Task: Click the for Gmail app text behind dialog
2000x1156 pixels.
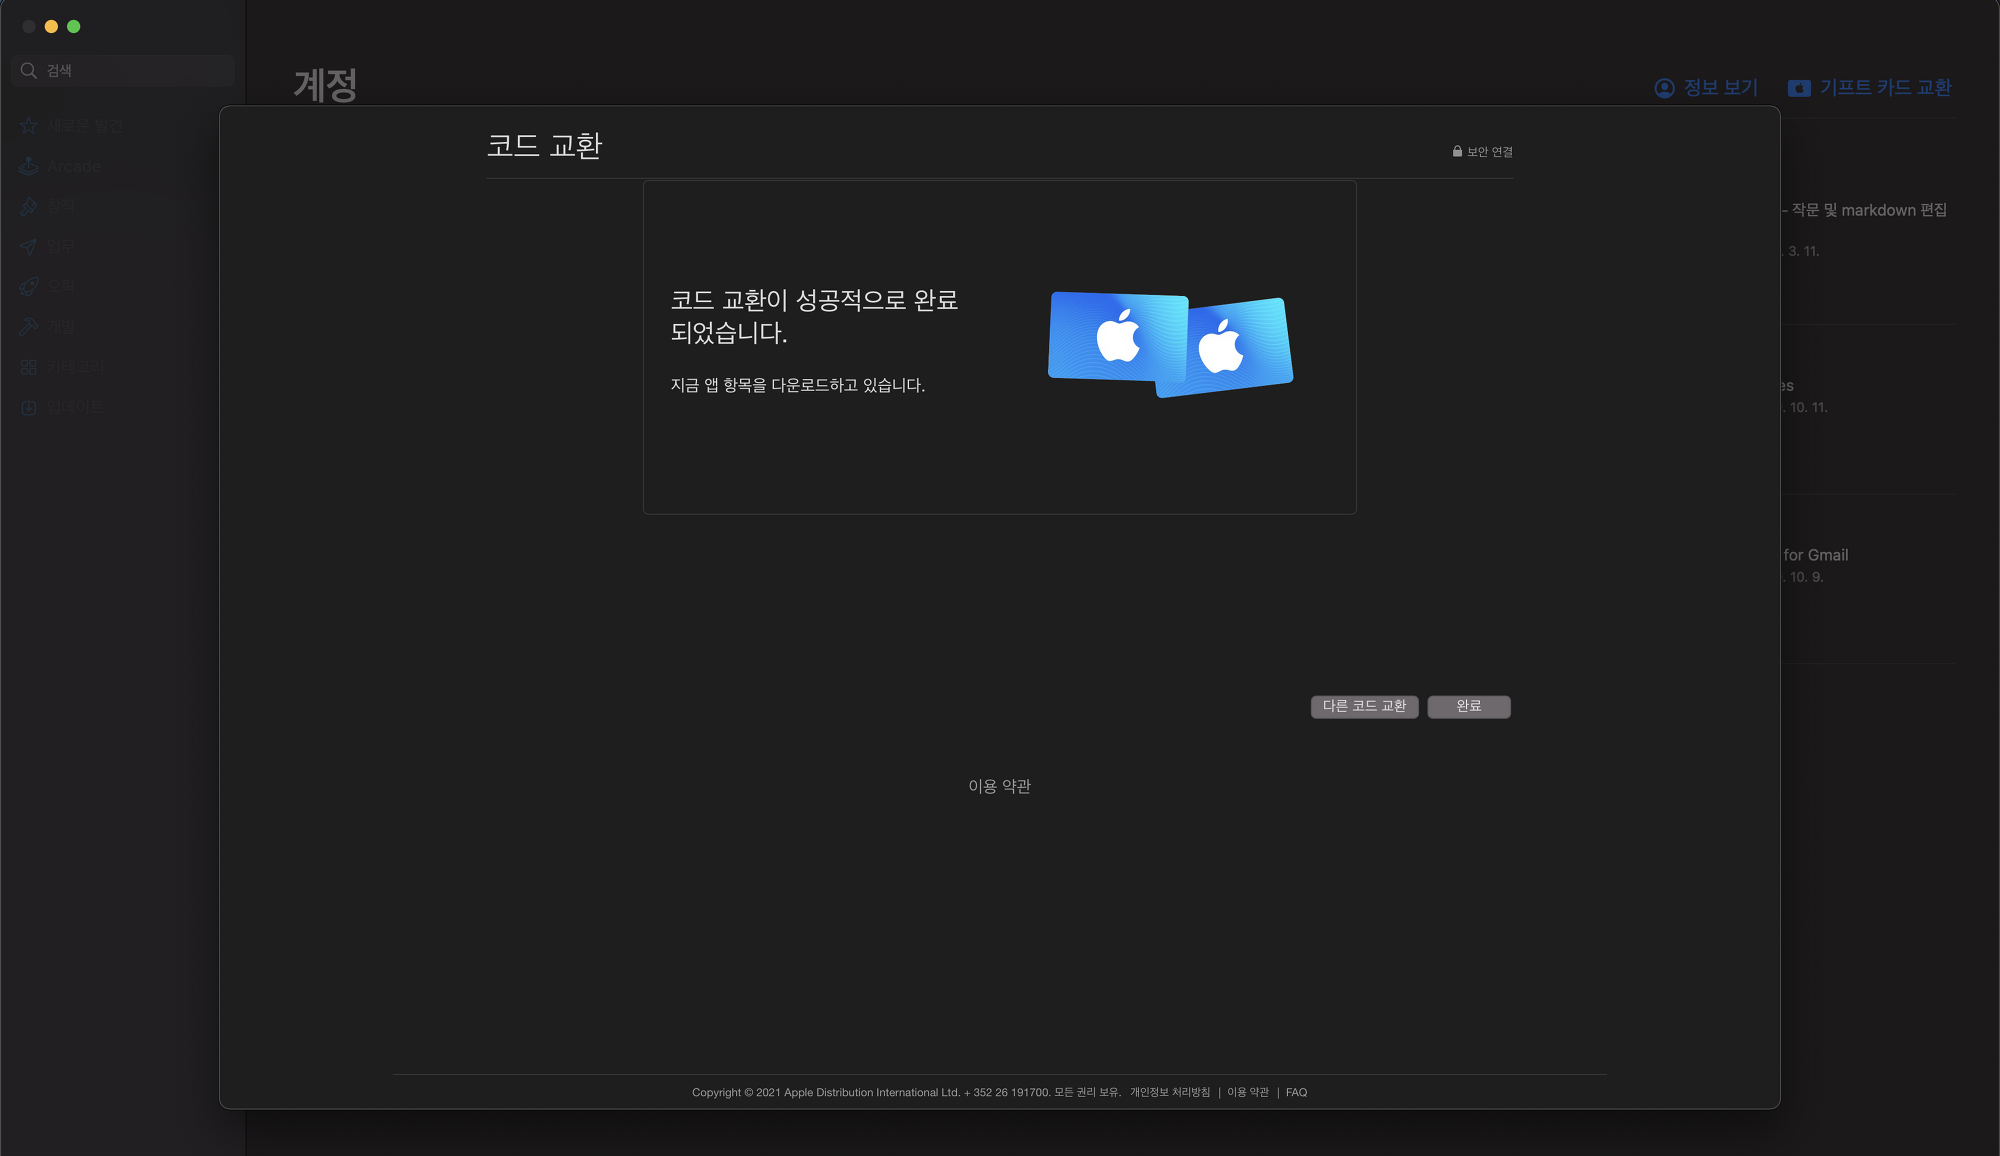Action: coord(1816,555)
